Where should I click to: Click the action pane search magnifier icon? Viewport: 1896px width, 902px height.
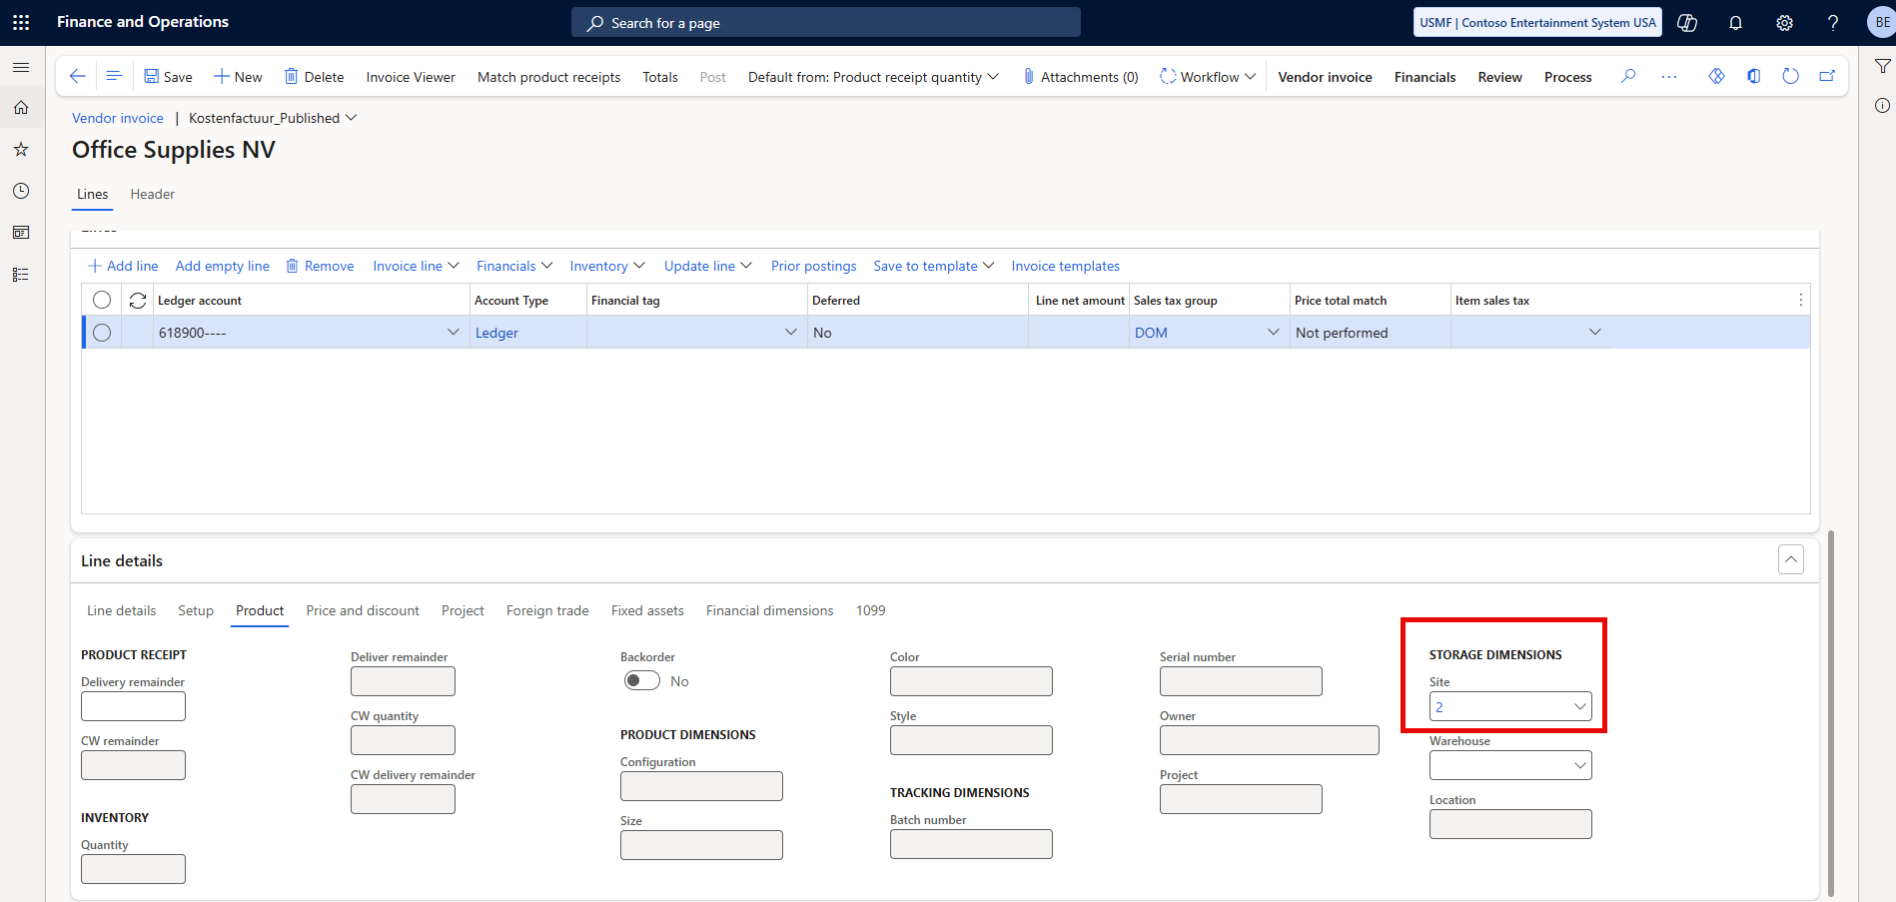(x=1629, y=76)
